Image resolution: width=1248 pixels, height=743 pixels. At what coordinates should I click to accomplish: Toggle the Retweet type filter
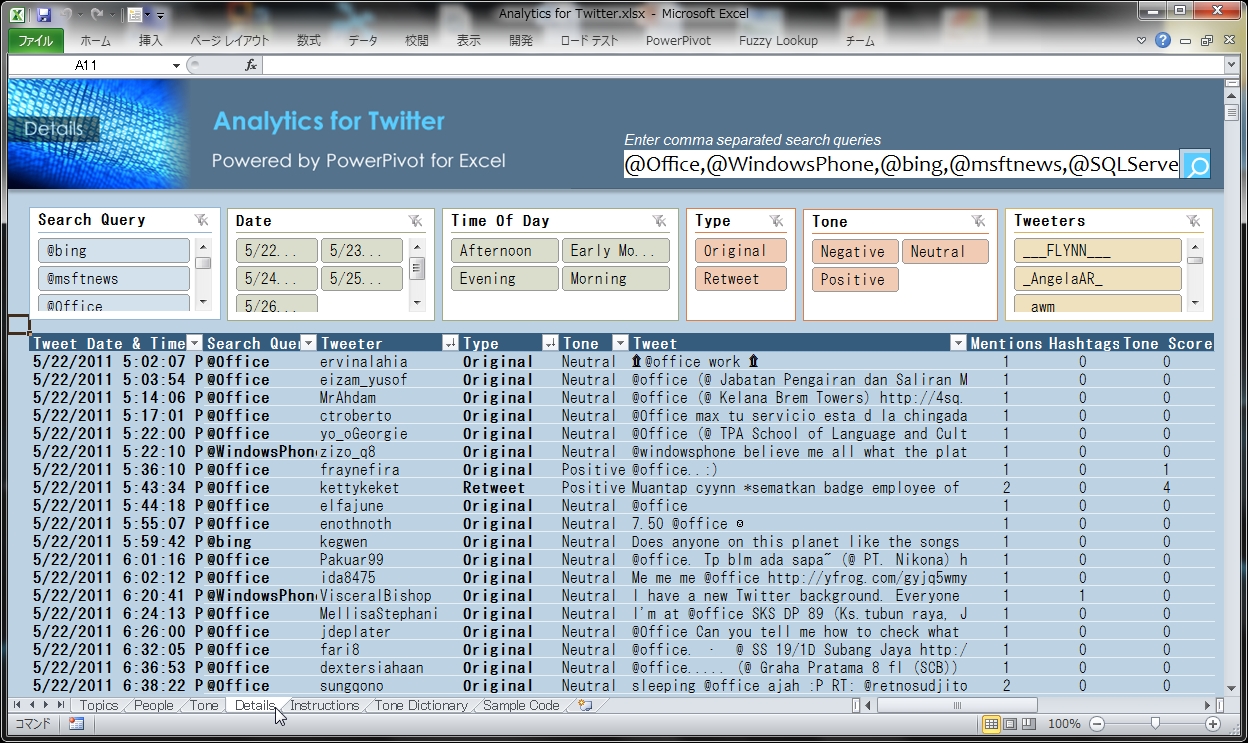point(741,278)
